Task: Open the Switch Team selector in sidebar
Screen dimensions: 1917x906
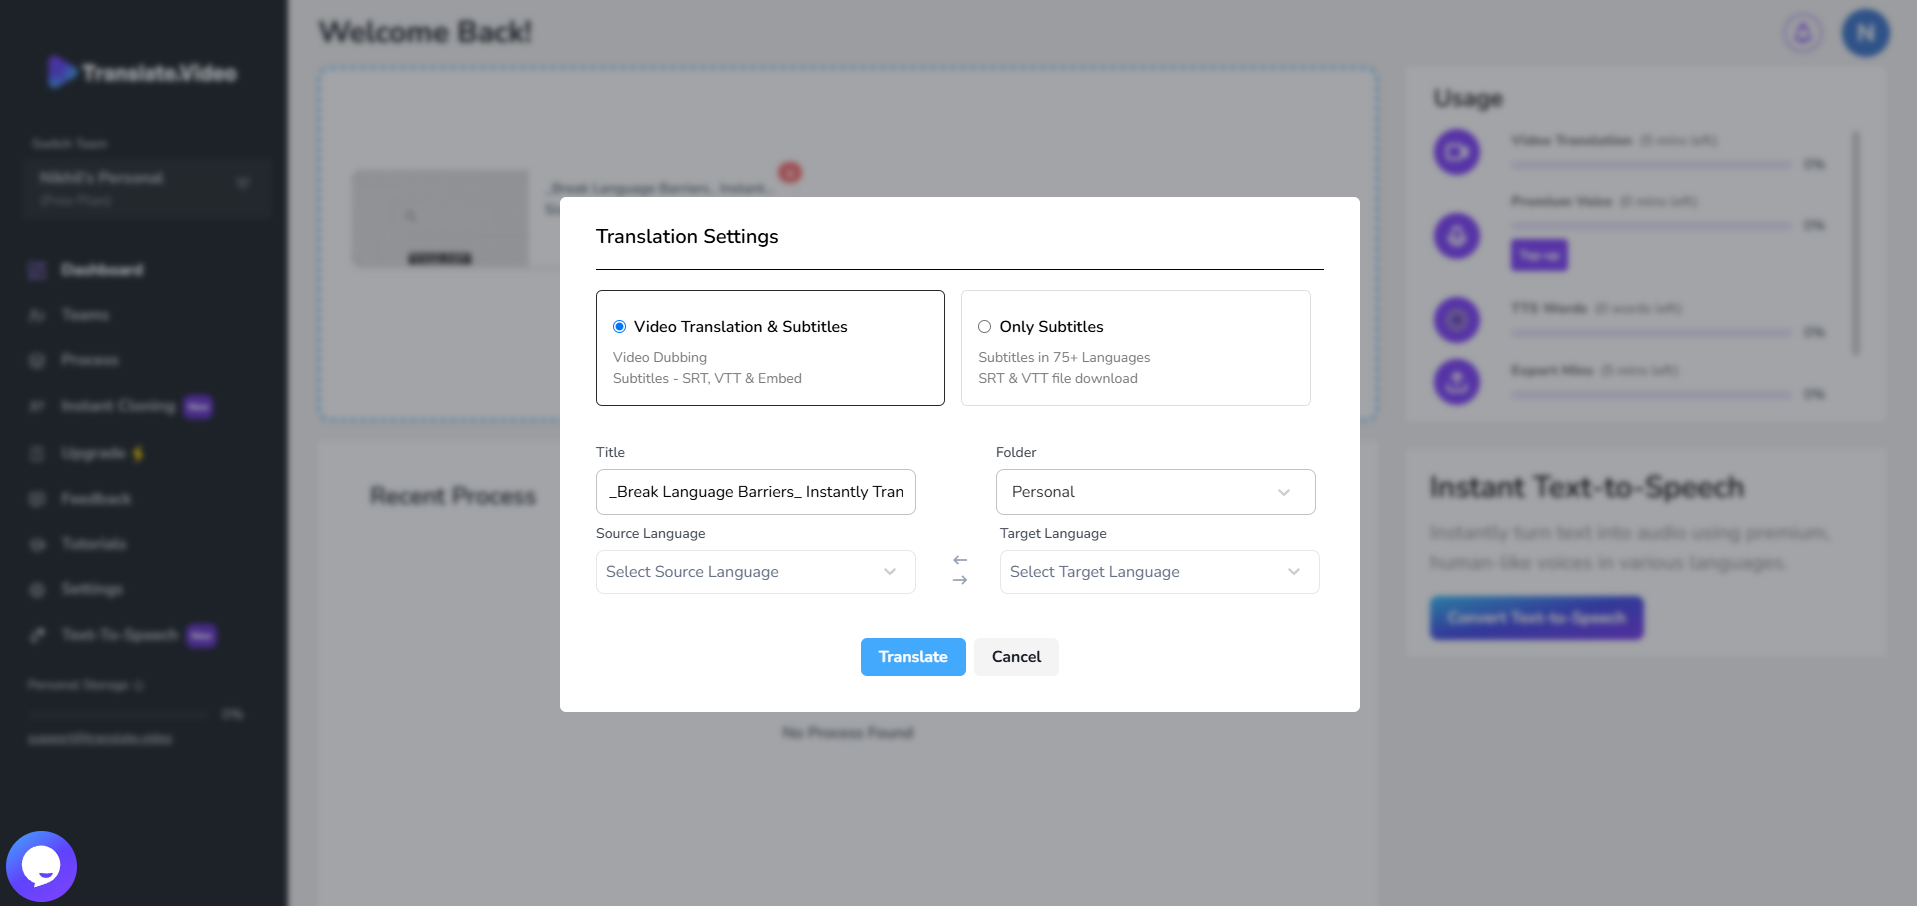Action: (145, 187)
